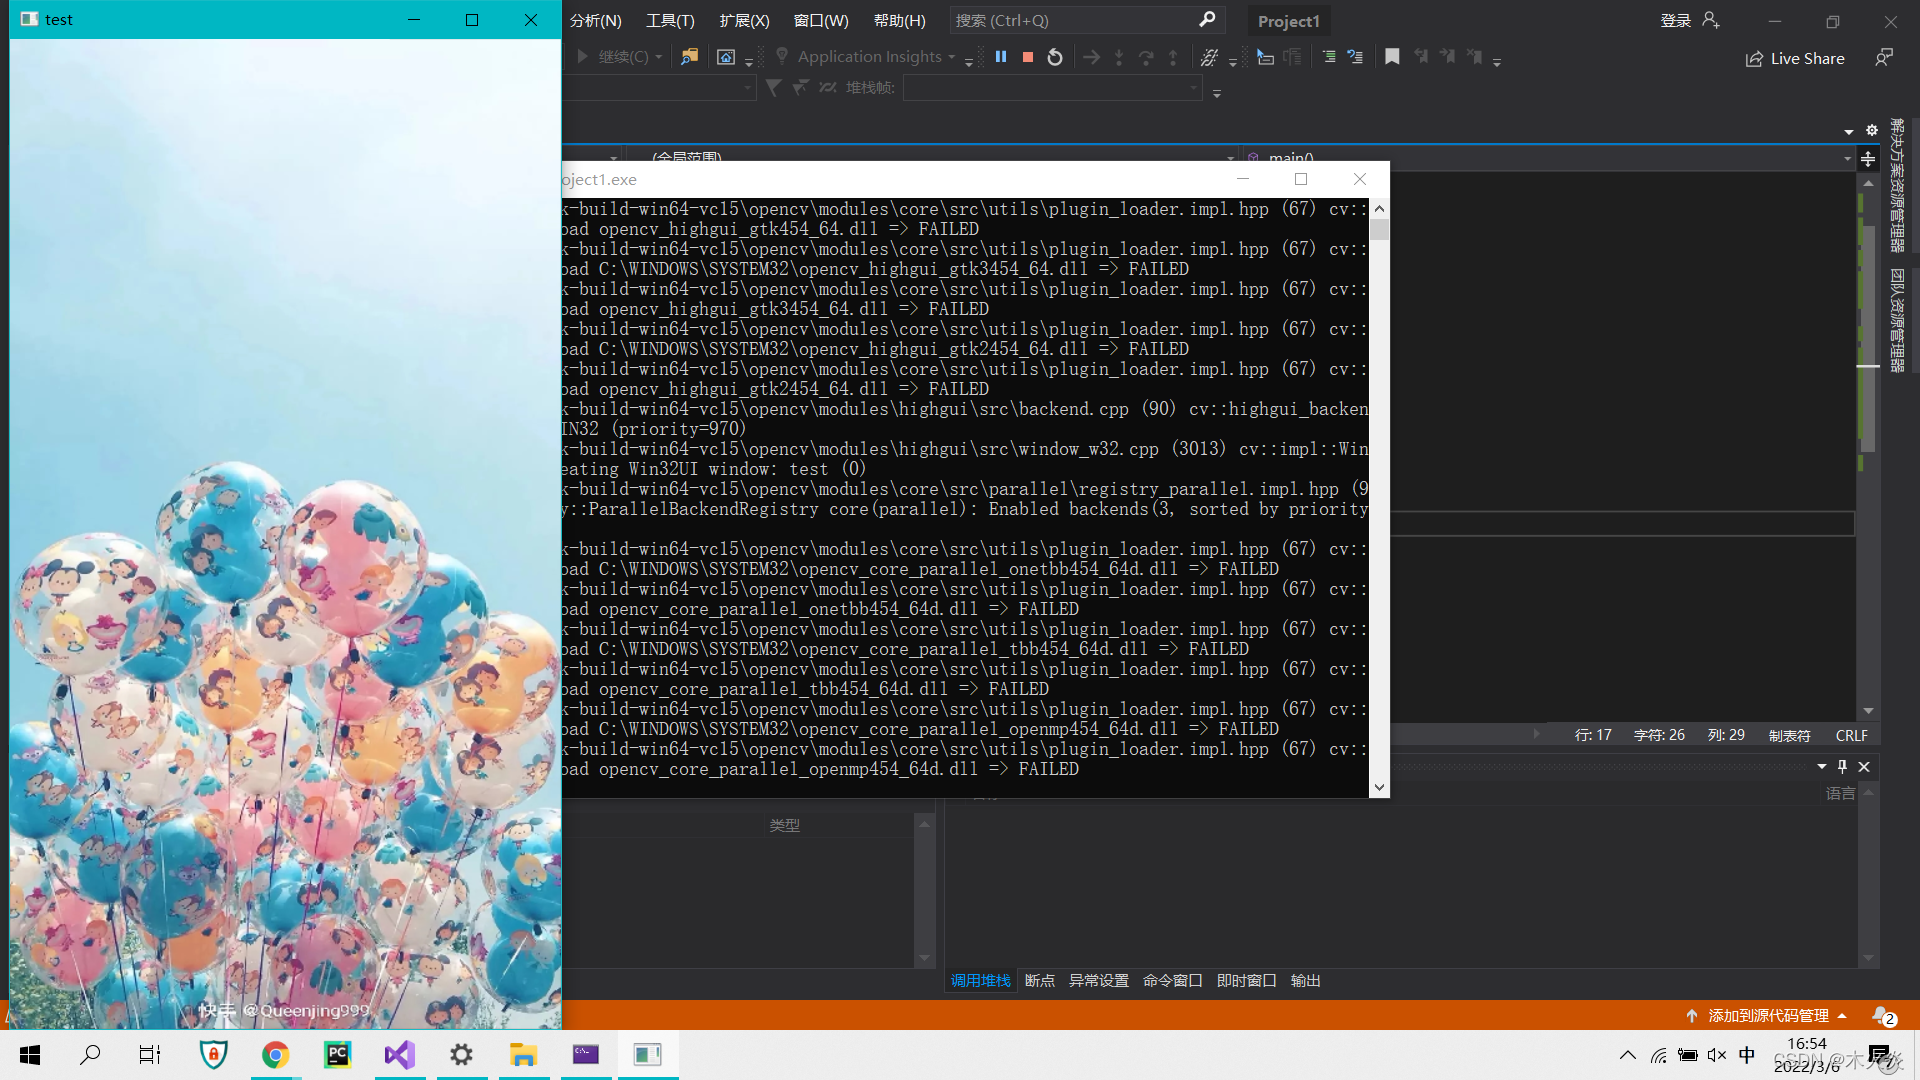
Task: Open the 分析(N) menu
Action: pos(596,20)
